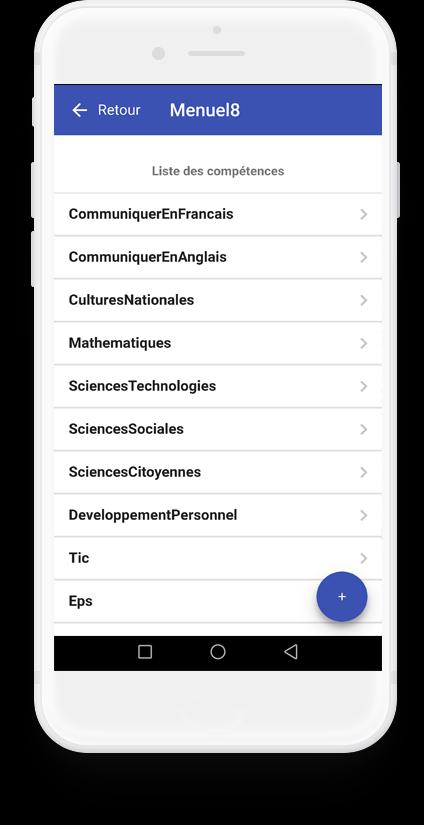Click the Menuel8 header title
Image resolution: width=424 pixels, height=825 pixels.
click(205, 110)
